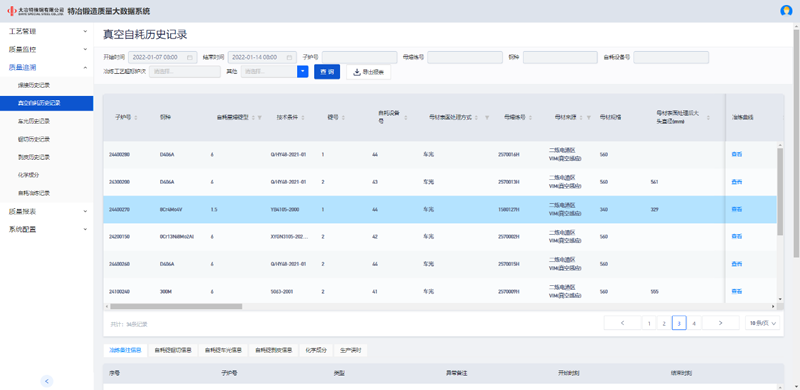Screen dimensions: 800x390
Task: Go to the next page of results
Action: tap(720, 323)
